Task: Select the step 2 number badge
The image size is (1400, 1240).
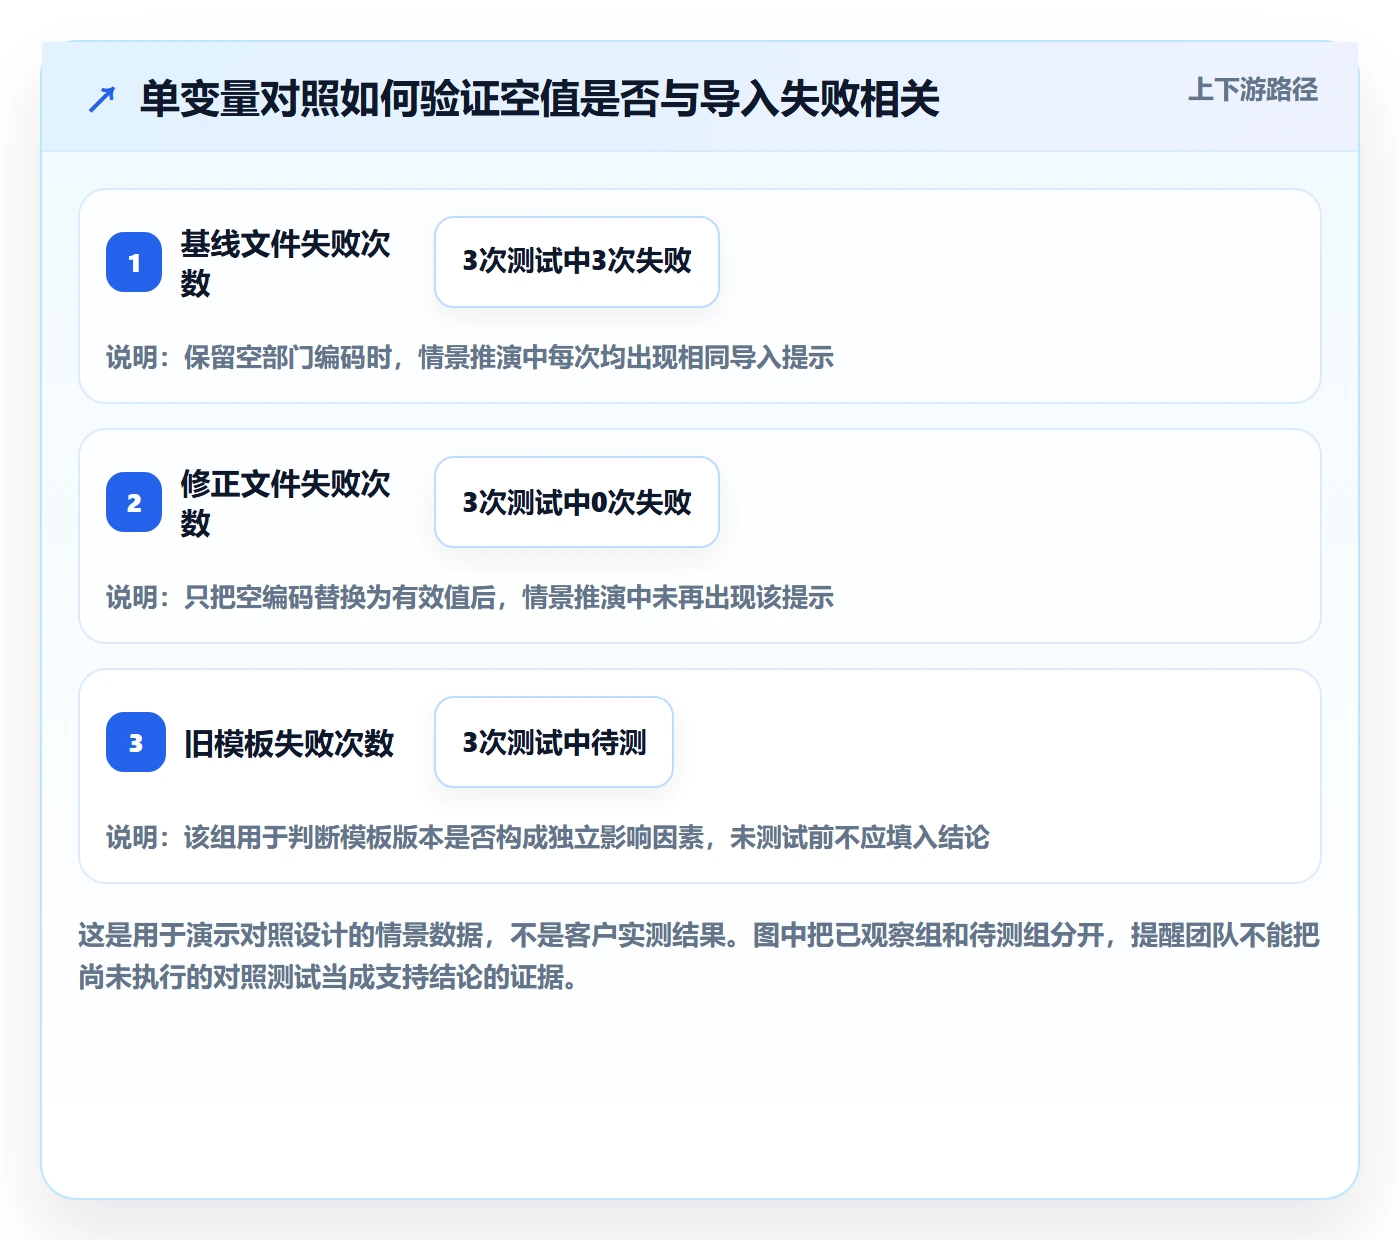Action: click(x=134, y=502)
